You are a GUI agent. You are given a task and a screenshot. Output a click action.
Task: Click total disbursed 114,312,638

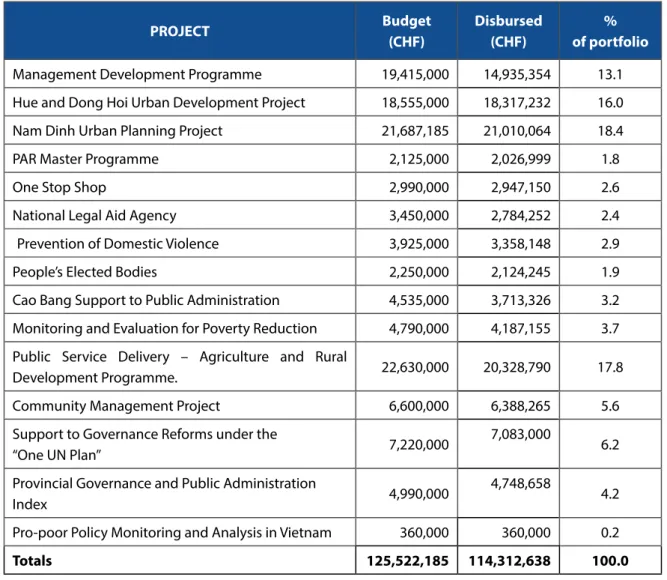[x=510, y=561]
